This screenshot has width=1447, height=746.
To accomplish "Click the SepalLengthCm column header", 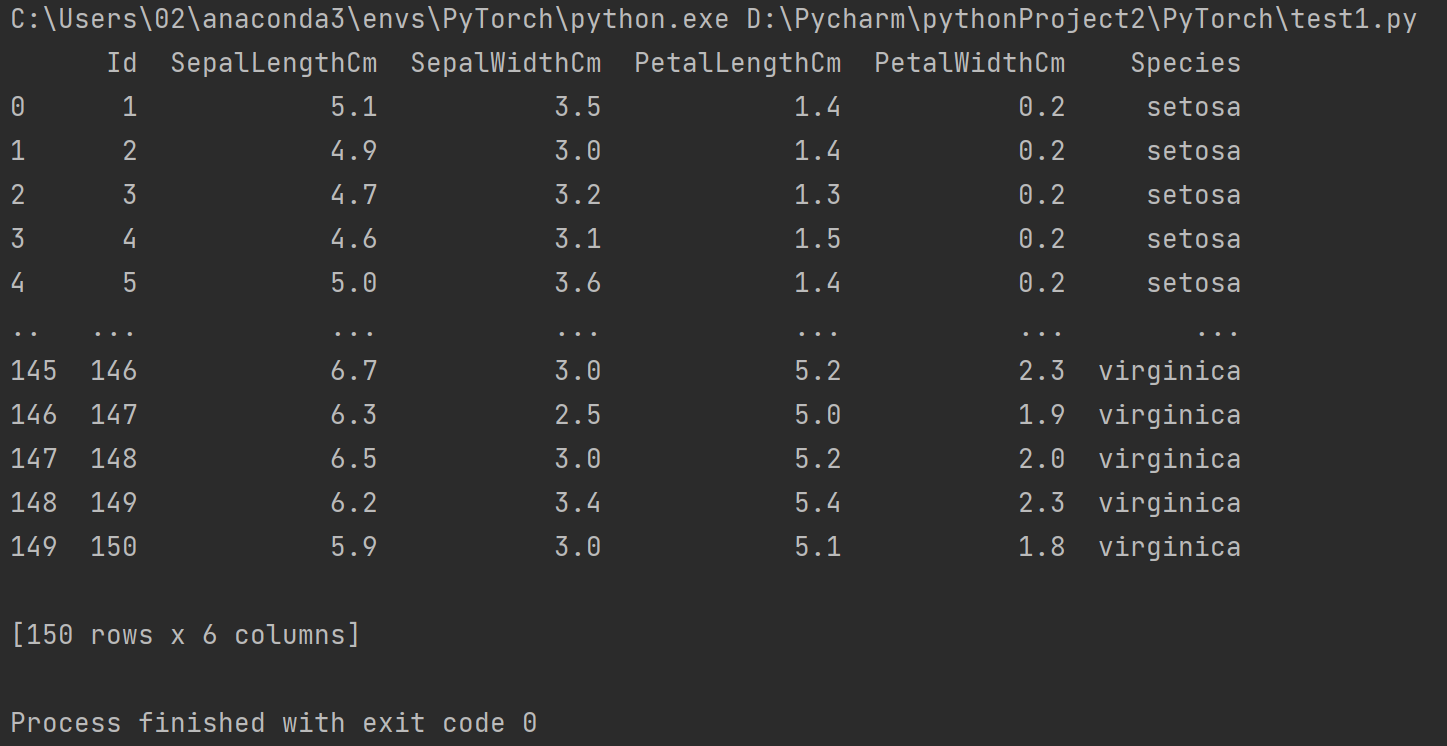I will [274, 63].
